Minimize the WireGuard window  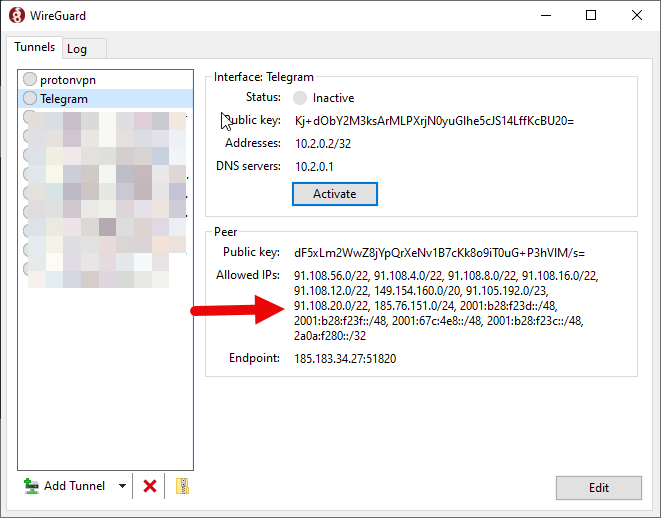point(546,16)
